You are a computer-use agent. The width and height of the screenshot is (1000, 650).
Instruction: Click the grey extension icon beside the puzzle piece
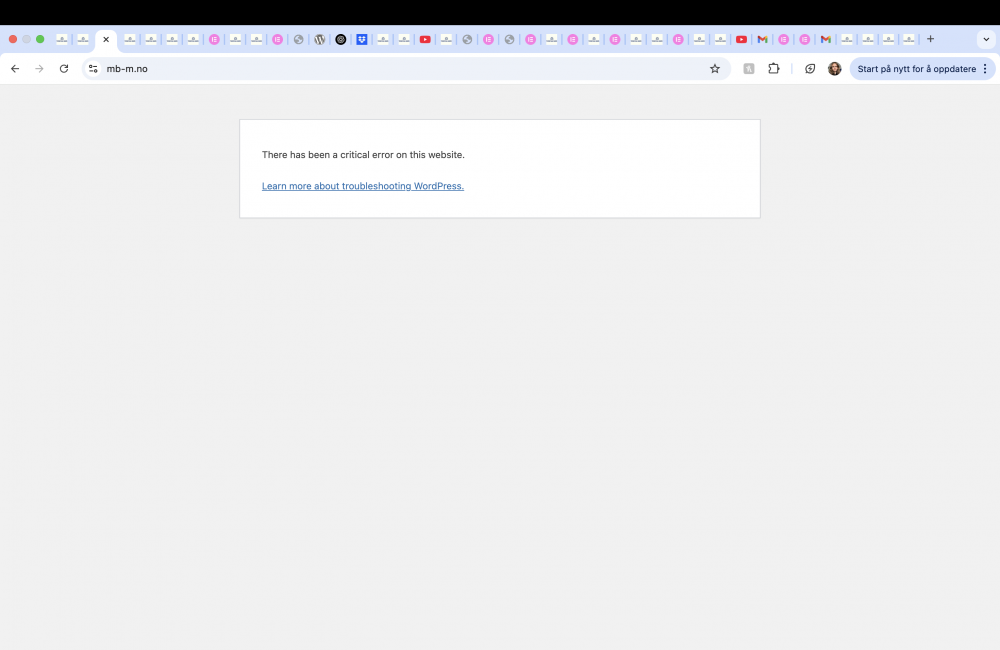(x=749, y=69)
